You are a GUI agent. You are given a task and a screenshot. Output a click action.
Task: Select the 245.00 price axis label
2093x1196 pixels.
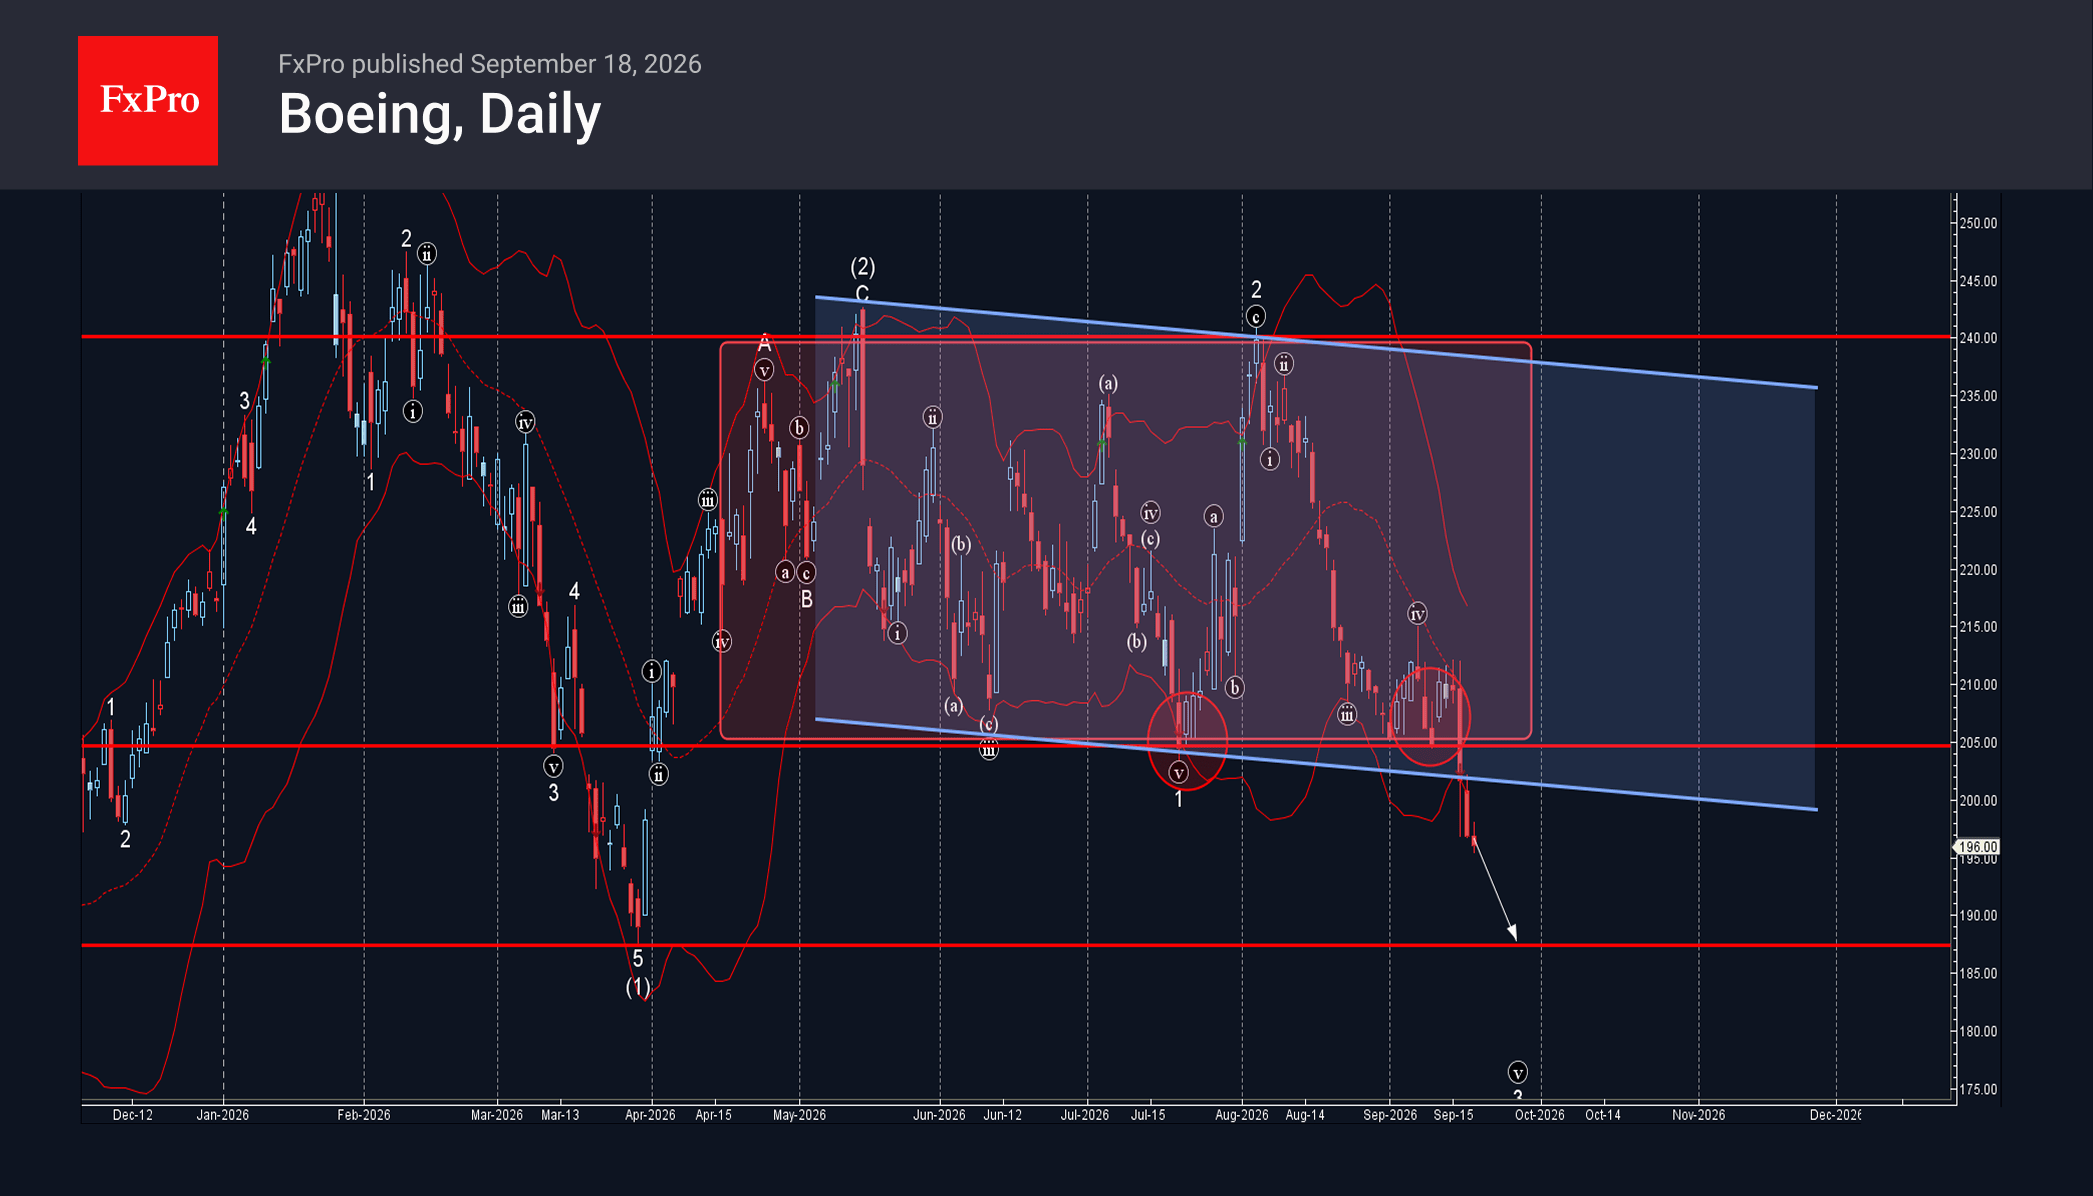(1978, 281)
